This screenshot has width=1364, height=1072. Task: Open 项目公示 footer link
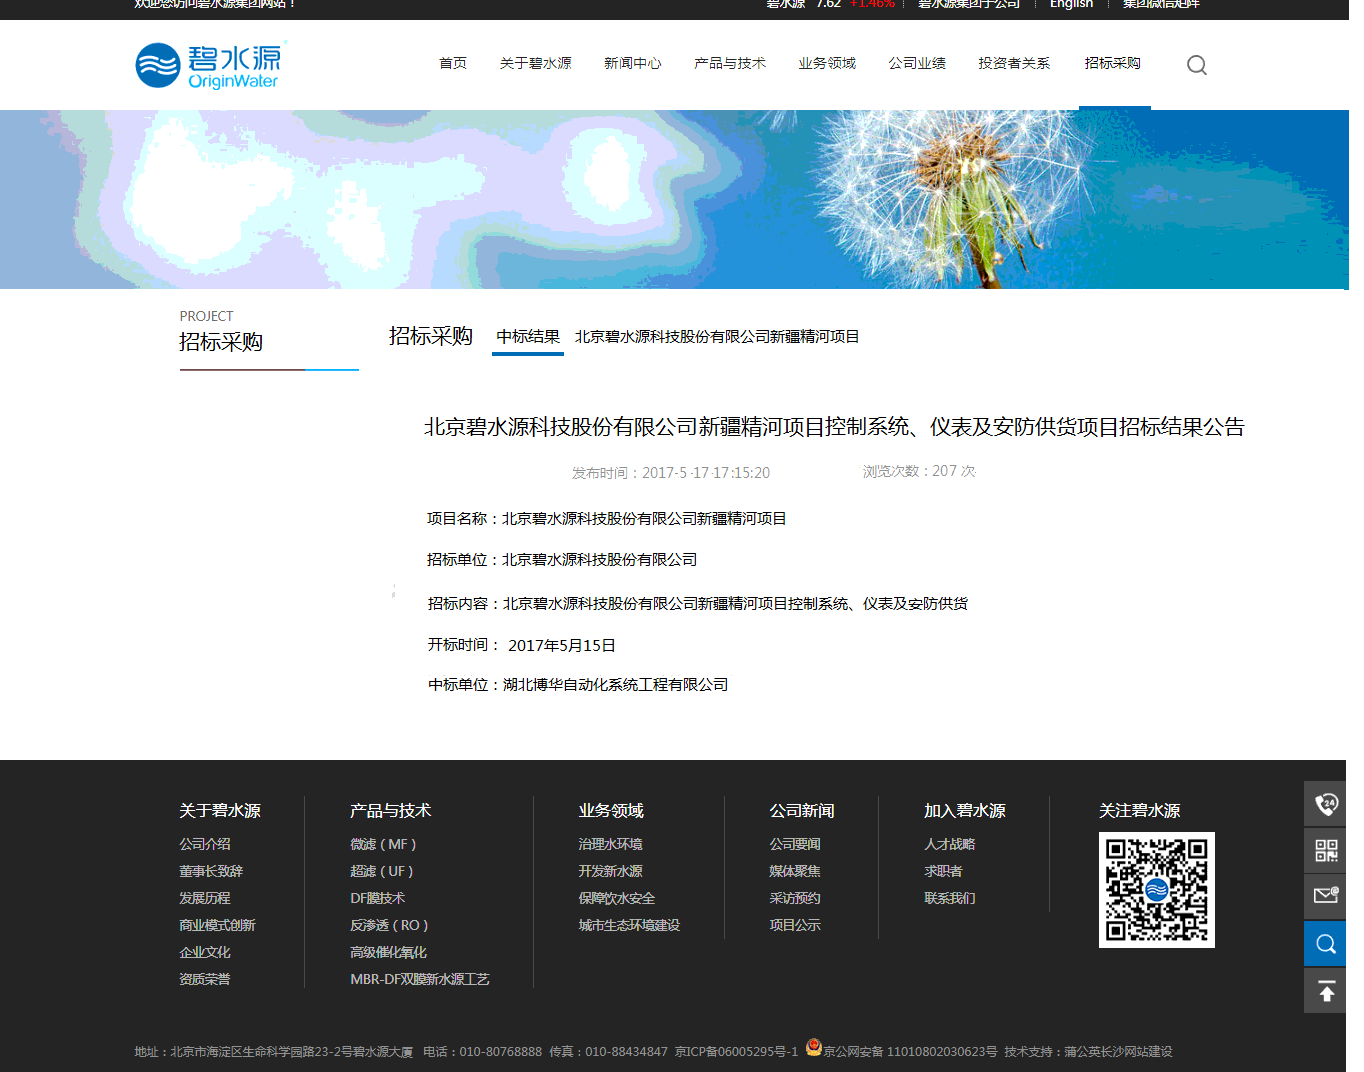coord(795,925)
